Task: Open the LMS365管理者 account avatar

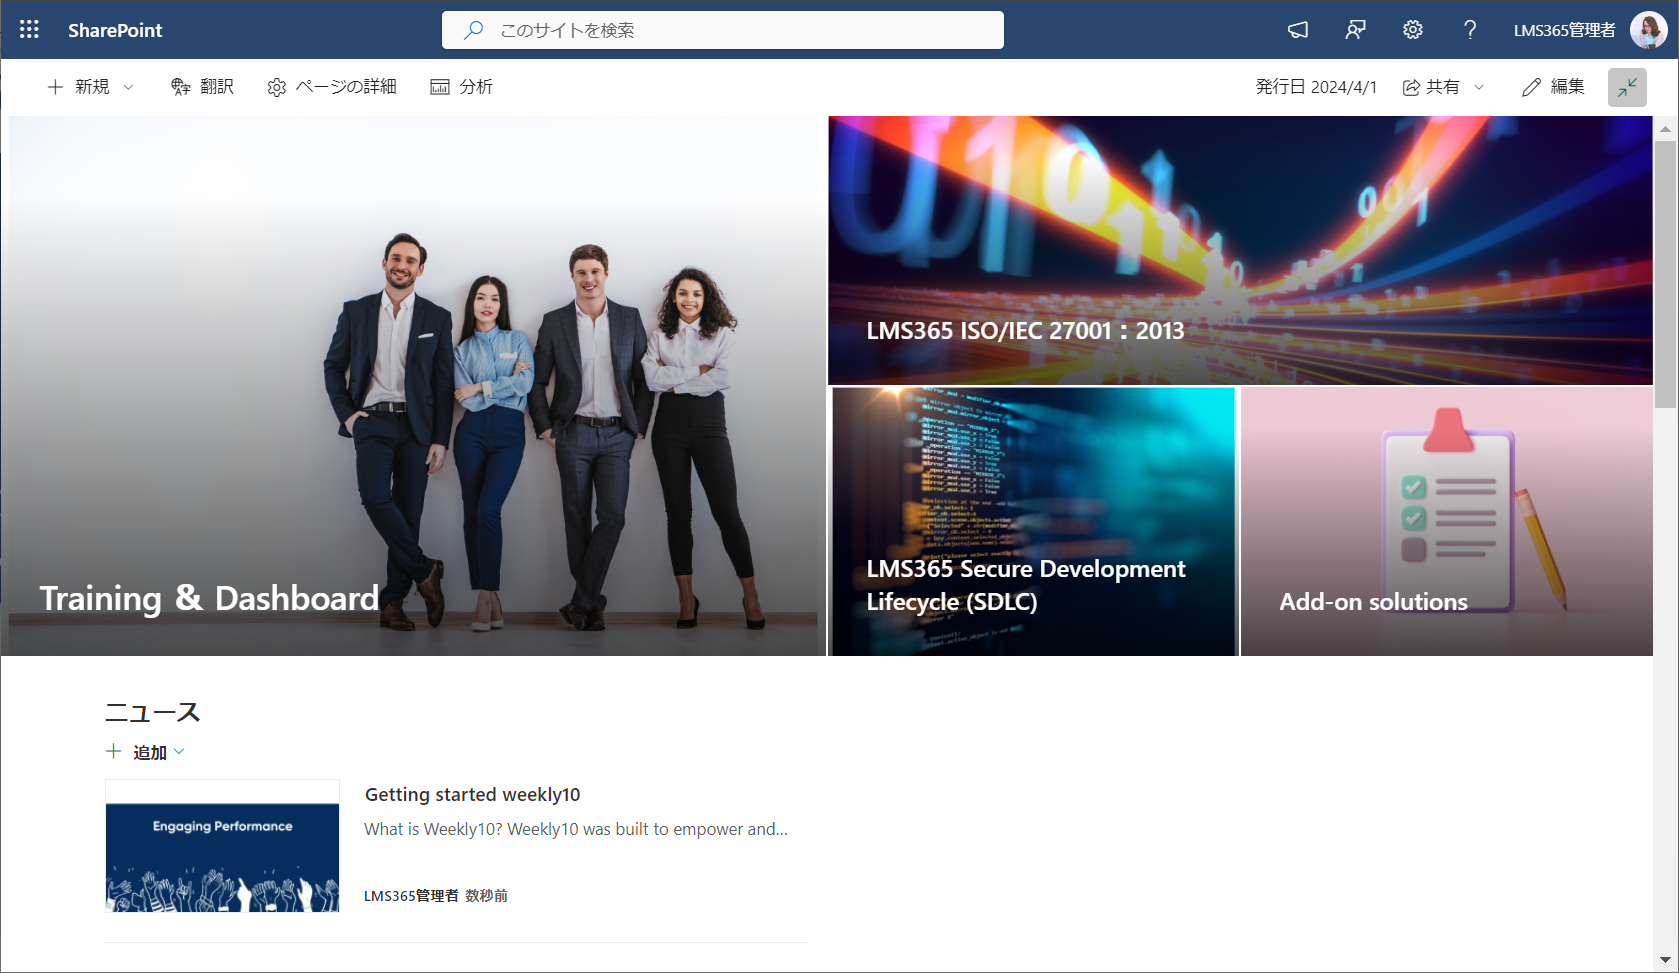Action: coord(1647,30)
